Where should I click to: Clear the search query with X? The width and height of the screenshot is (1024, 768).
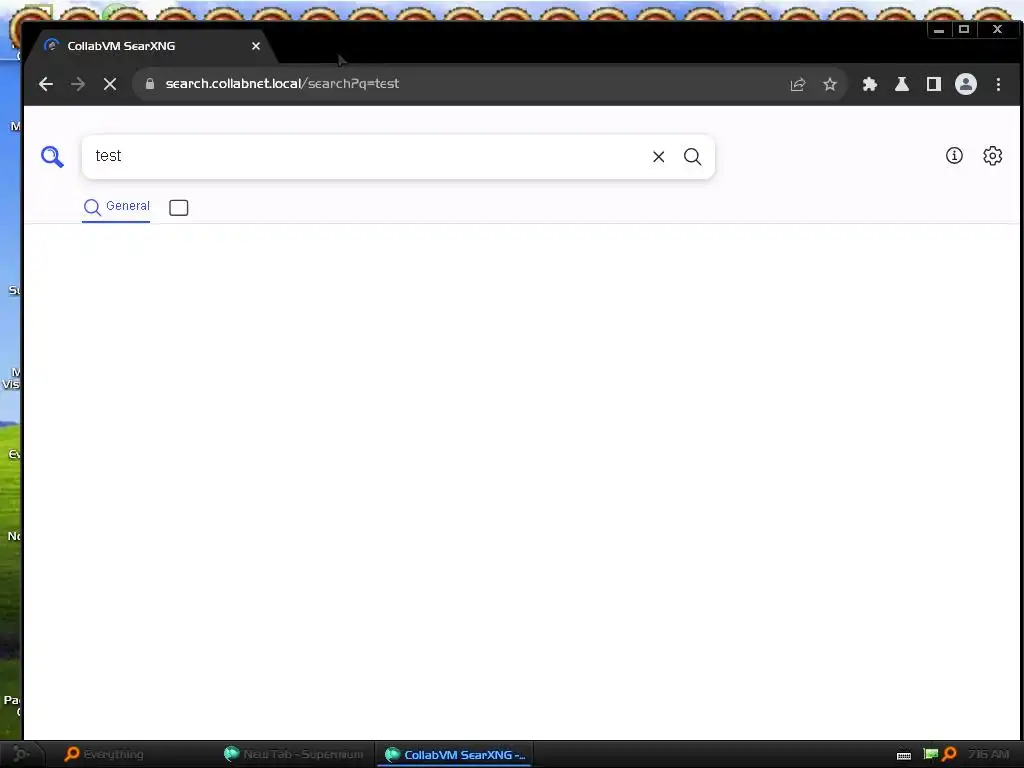pyautogui.click(x=658, y=157)
